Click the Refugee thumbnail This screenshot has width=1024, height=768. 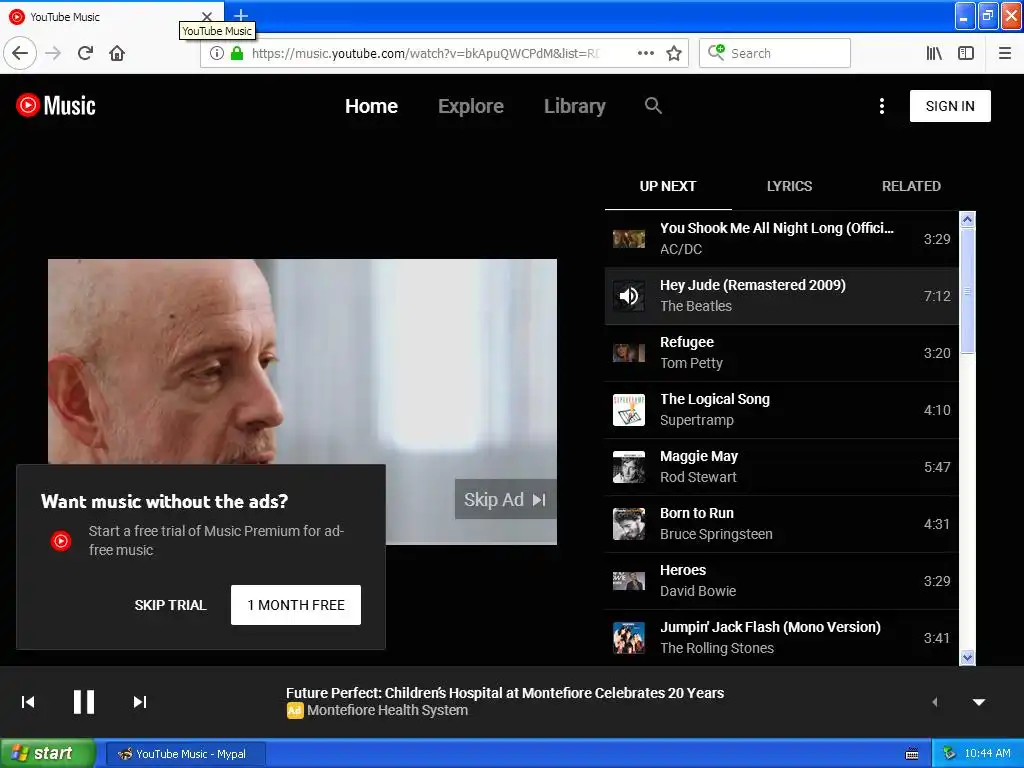(629, 353)
